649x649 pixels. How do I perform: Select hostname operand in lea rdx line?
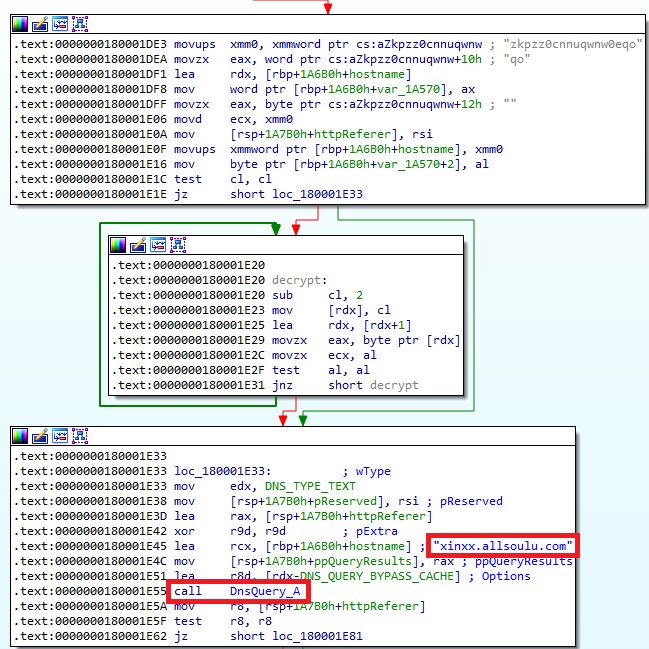coord(377,74)
